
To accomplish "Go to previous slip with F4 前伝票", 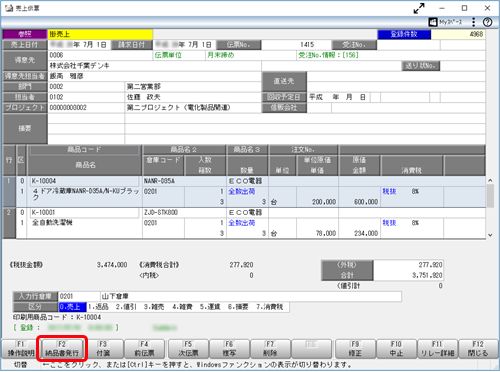I will point(144,349).
